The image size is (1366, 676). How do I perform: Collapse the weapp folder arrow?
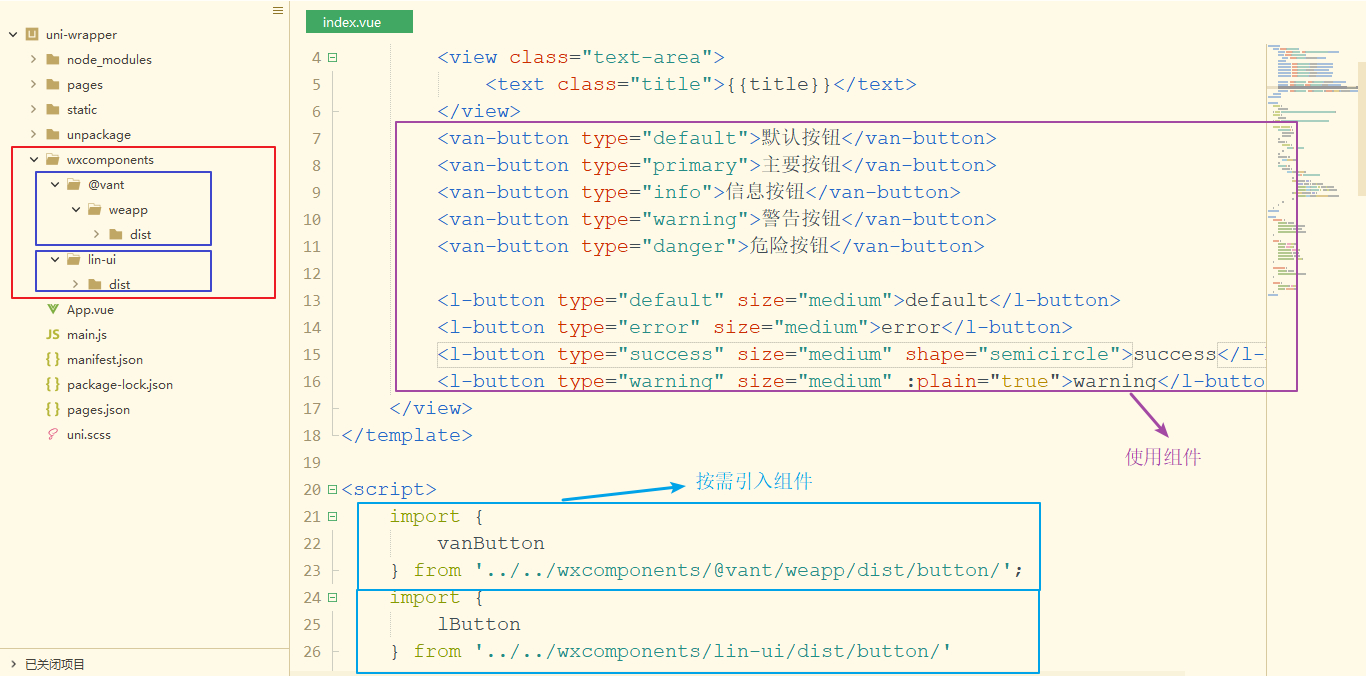75,209
